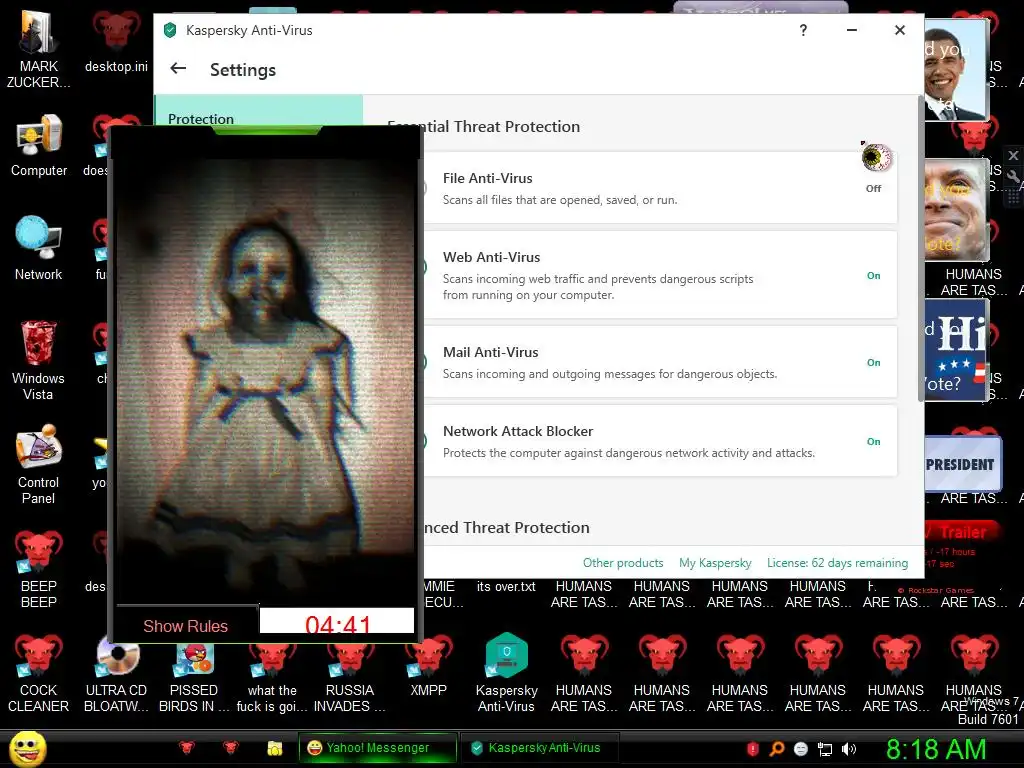1024x768 pixels.
Task: Open Mail Anti-Virus settings row
Action: click(x=660, y=362)
